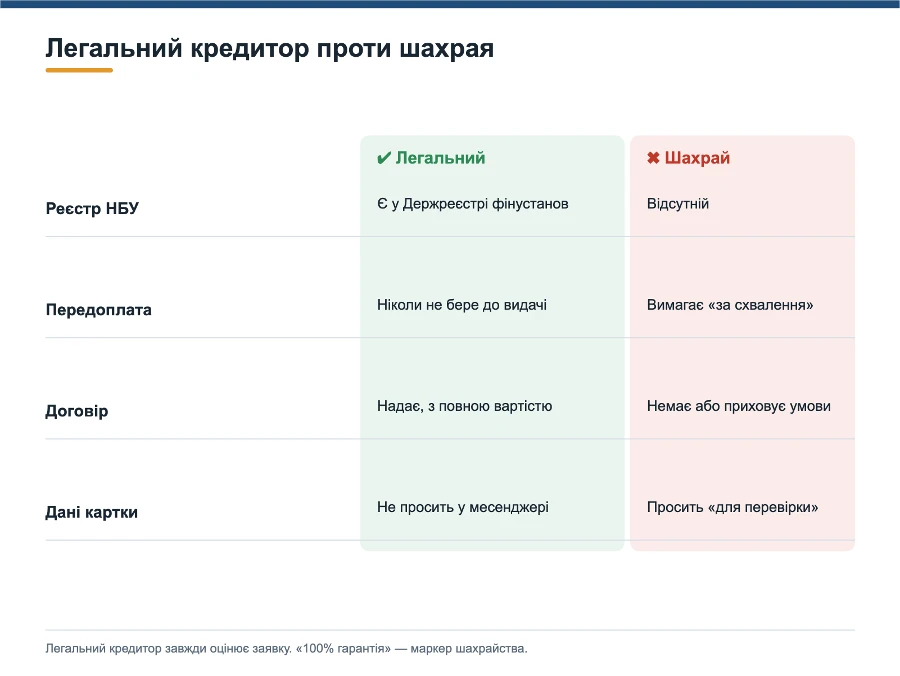This screenshot has width=900, height=676.
Task: Click the green checkmark icon beside 'Легальний'
Action: (x=383, y=158)
